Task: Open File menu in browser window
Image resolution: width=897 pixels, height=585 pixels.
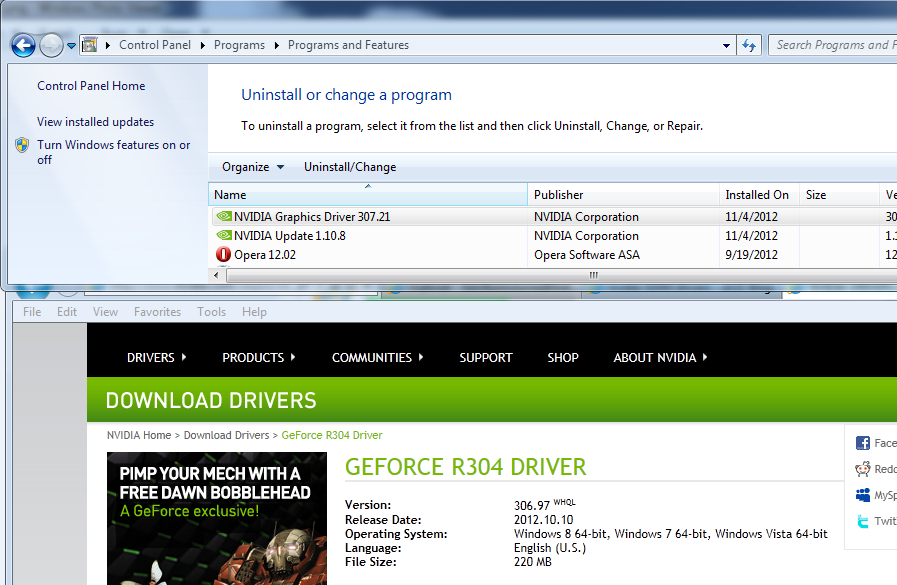Action: [x=32, y=312]
